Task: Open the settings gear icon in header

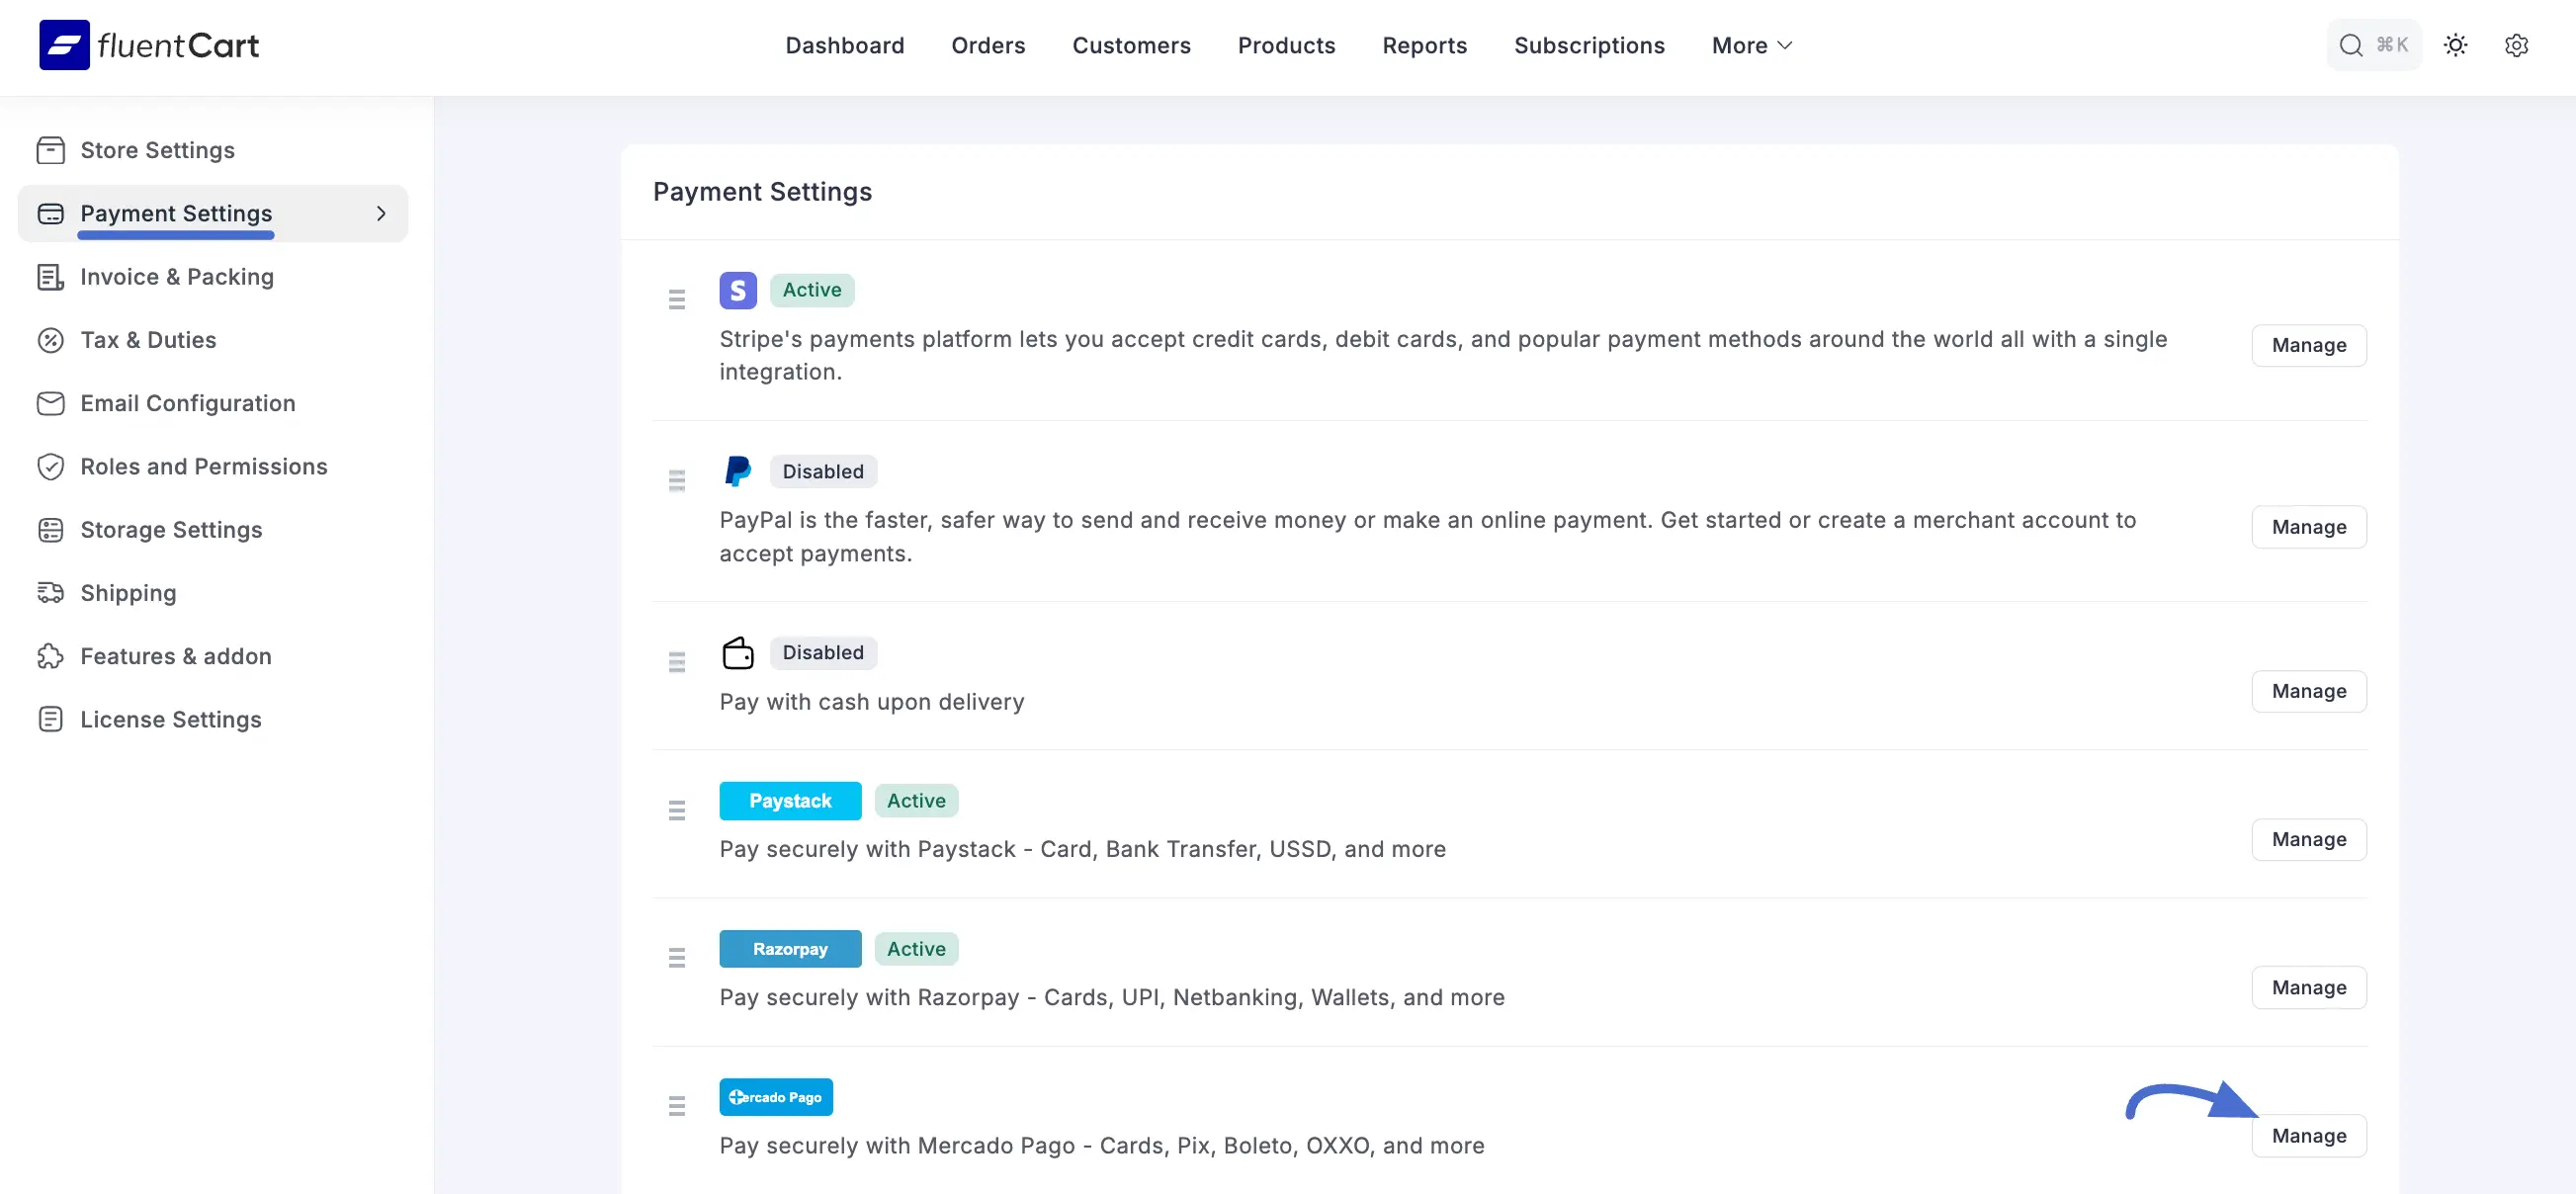Action: (x=2516, y=45)
